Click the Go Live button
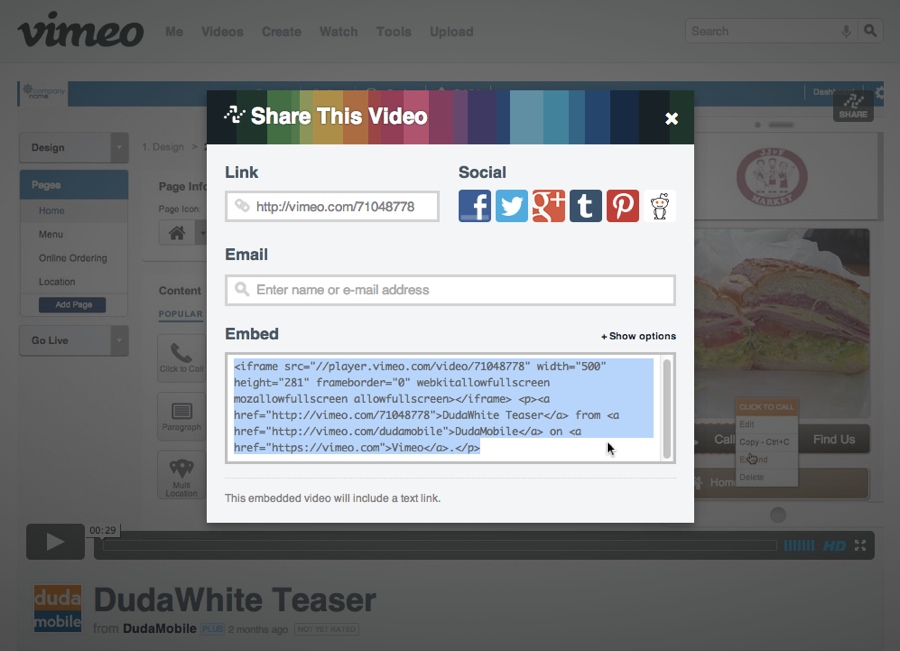The height and width of the screenshot is (651, 900). click(65, 340)
